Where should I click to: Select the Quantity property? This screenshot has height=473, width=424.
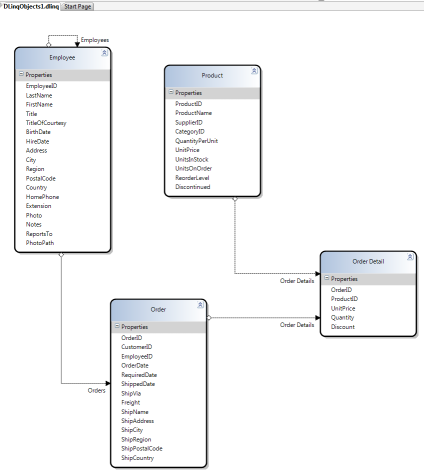(342, 318)
